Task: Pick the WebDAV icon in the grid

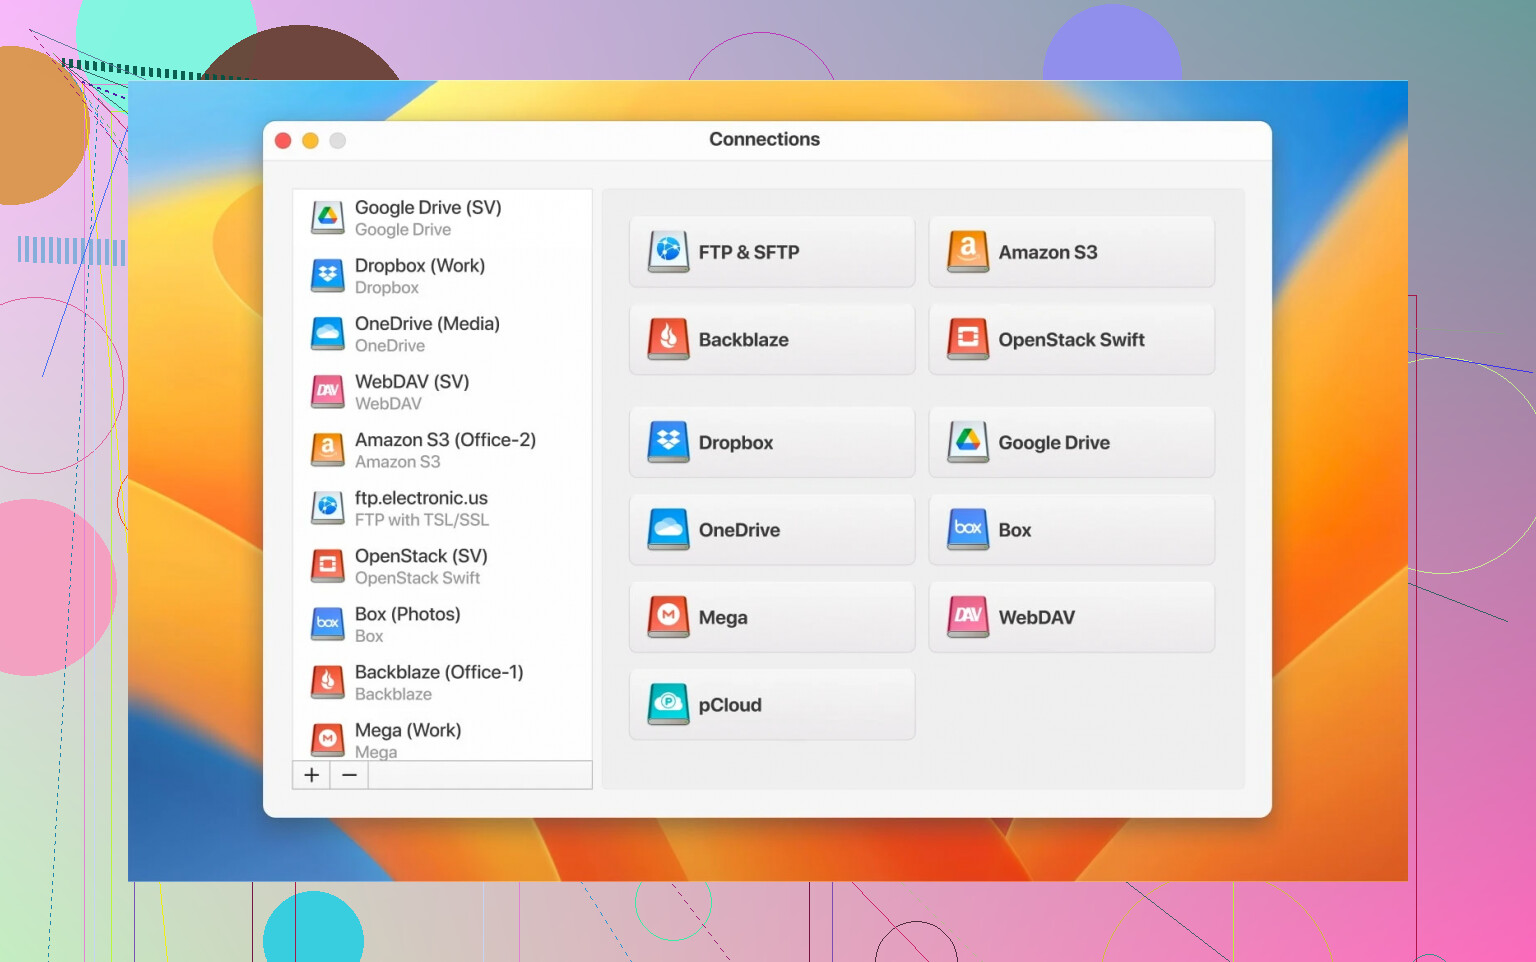Action: 967,617
